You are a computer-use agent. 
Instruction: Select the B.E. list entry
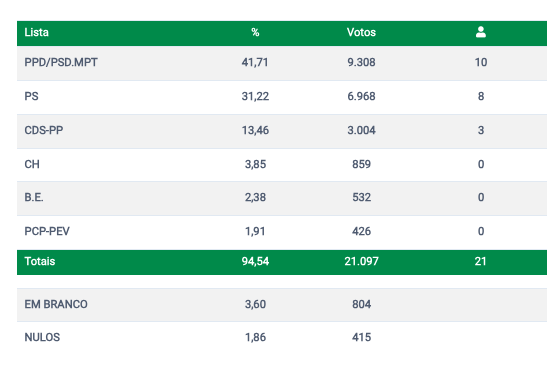[x=34, y=197]
